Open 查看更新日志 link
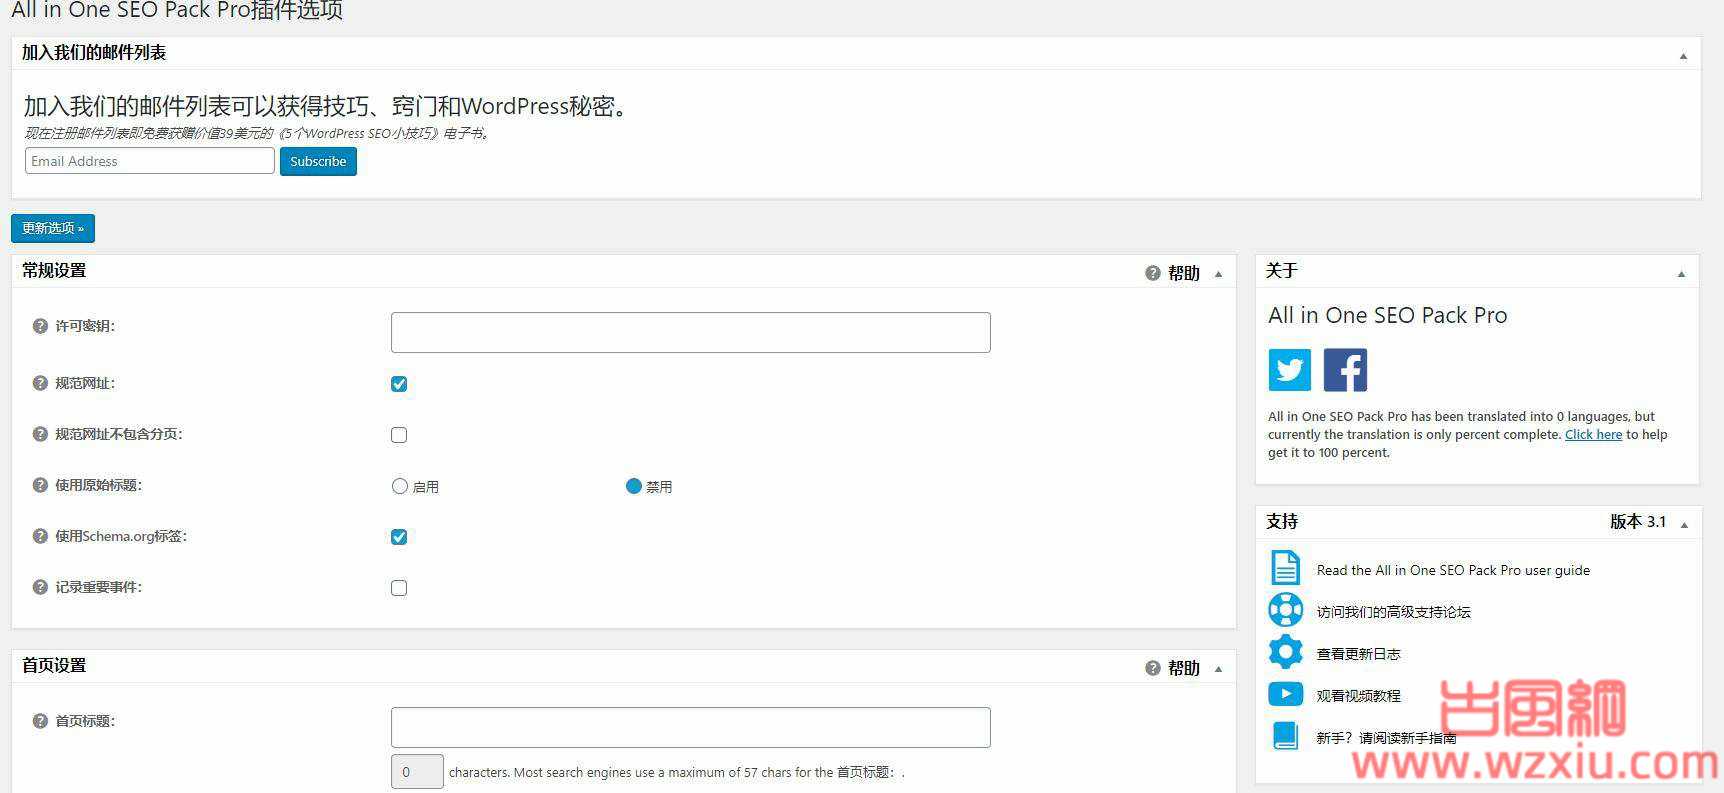Viewport: 1724px width, 793px height. (x=1358, y=654)
